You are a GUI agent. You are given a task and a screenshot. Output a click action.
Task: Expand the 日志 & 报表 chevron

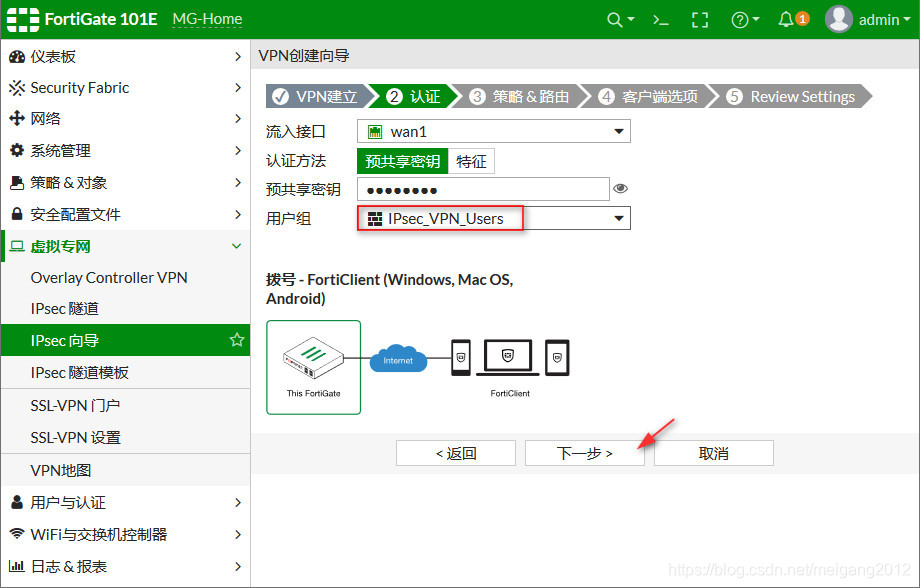pyautogui.click(x=238, y=566)
